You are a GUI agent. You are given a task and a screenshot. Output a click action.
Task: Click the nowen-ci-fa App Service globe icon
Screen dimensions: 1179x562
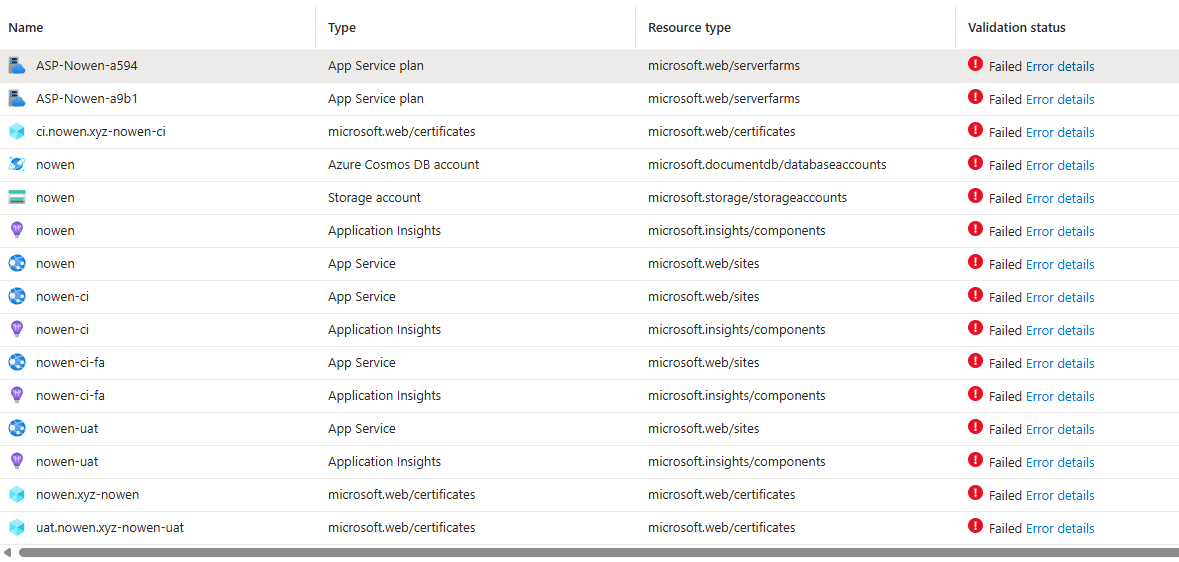[17, 363]
